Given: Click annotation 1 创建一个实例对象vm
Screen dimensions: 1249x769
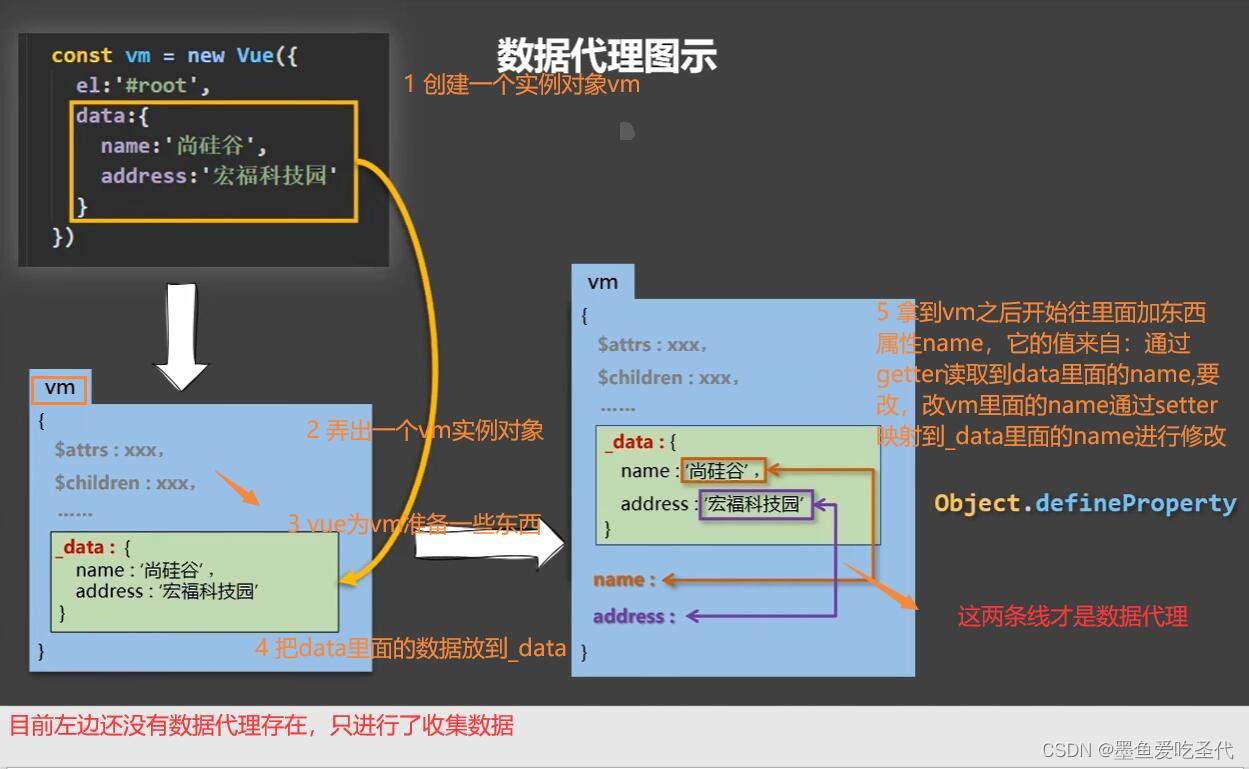Looking at the screenshot, I should click(525, 85).
